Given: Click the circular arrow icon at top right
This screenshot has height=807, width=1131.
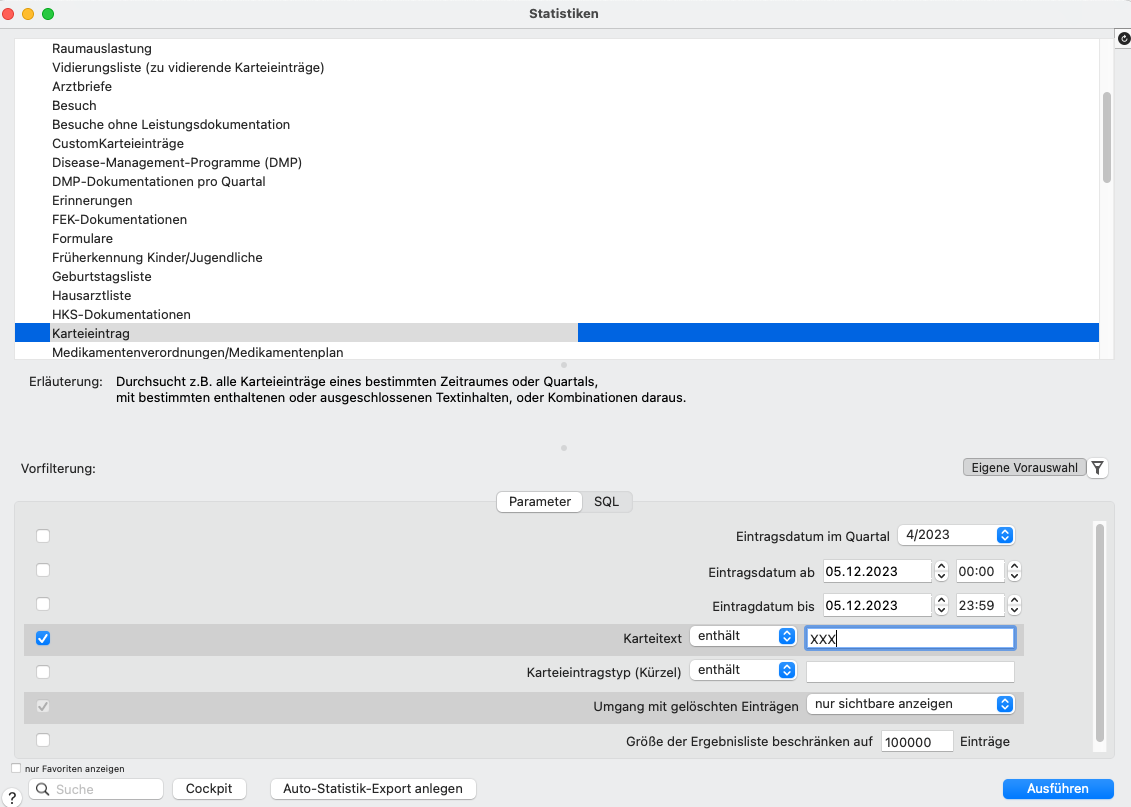Looking at the screenshot, I should [1123, 38].
